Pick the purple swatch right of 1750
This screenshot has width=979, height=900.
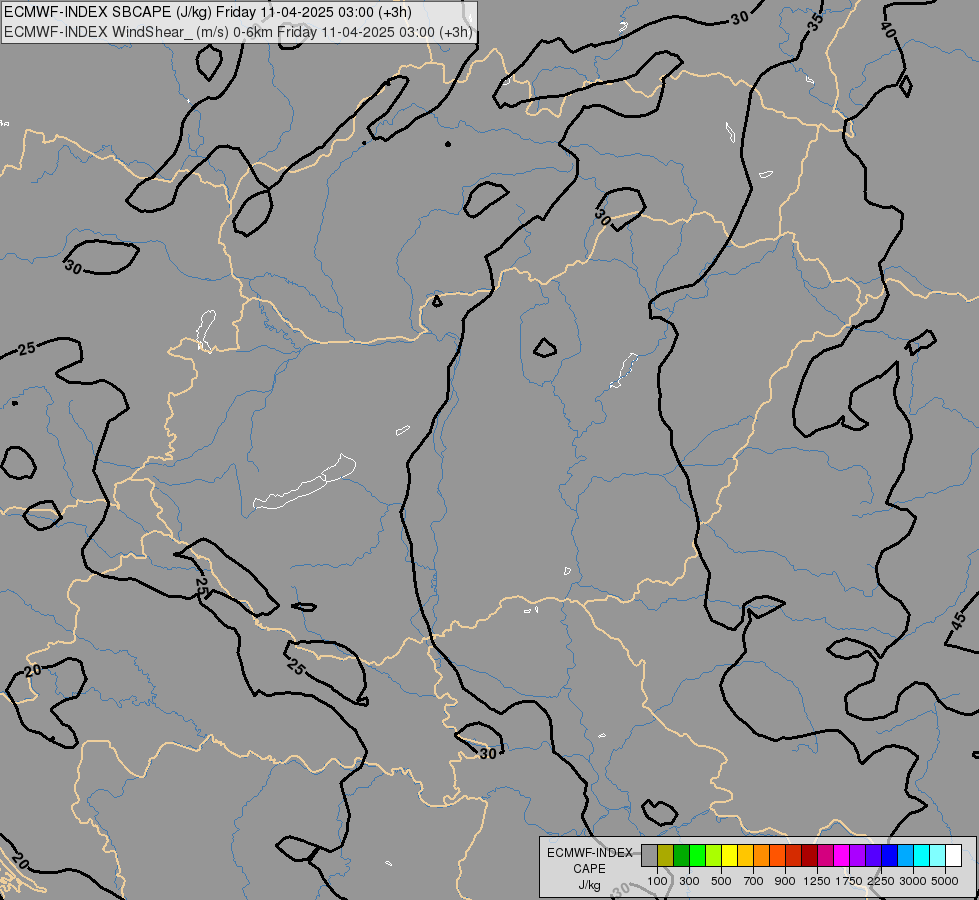857,856
